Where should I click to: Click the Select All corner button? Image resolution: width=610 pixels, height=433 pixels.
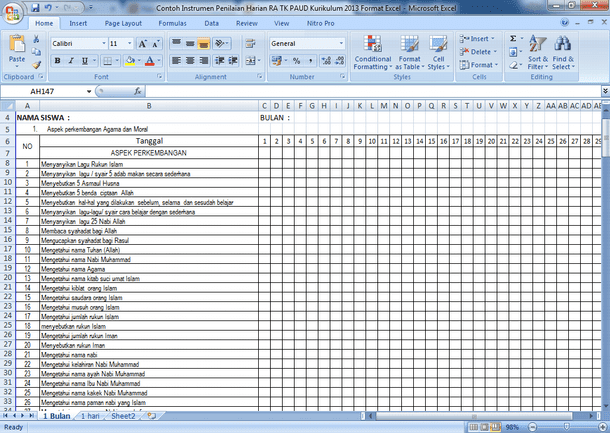tap(7, 106)
